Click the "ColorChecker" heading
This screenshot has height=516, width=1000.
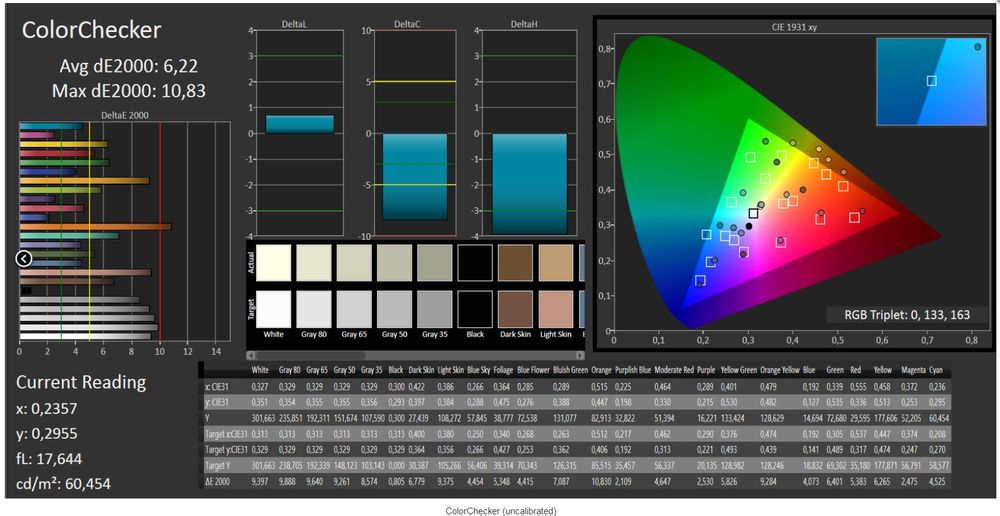click(x=91, y=30)
